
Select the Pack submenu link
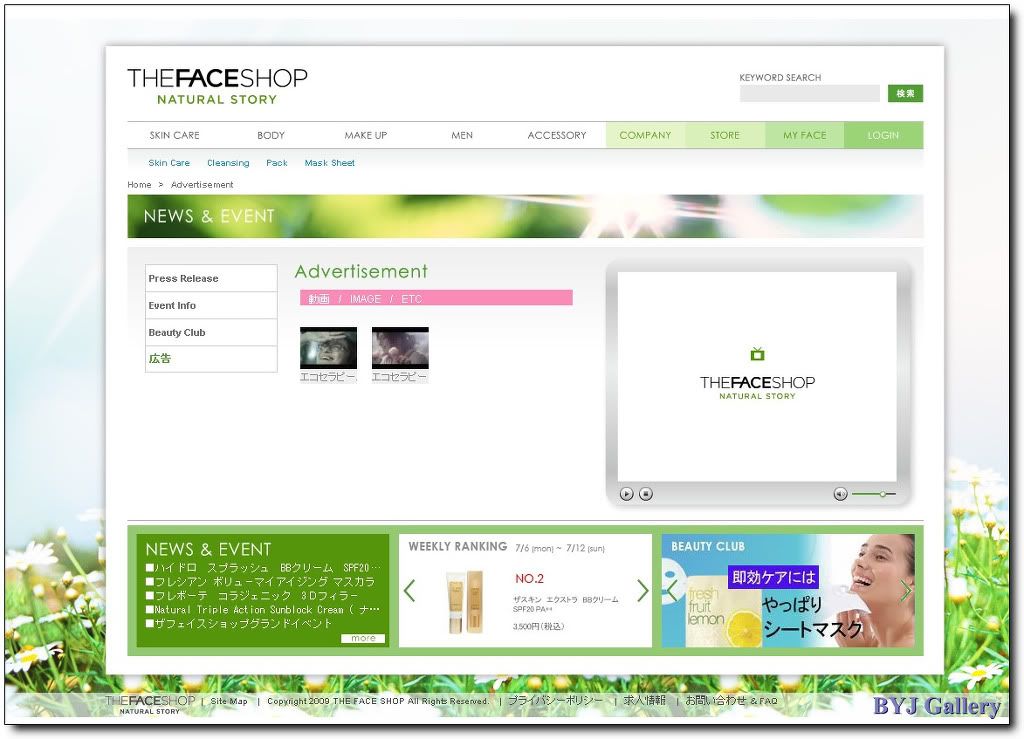coord(277,163)
